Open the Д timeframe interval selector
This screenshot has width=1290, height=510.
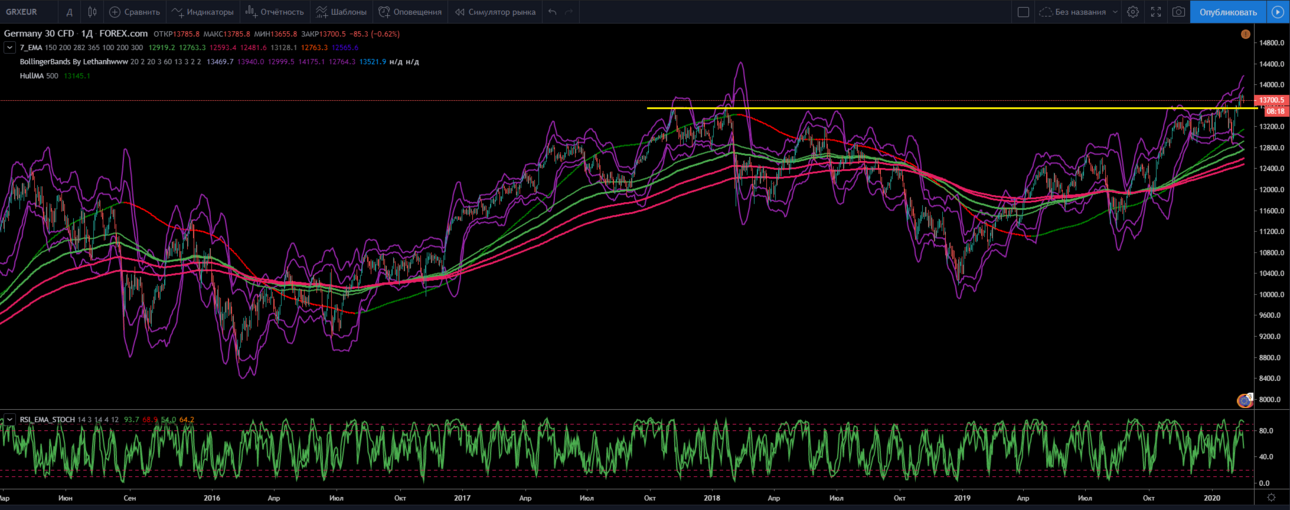coord(68,12)
